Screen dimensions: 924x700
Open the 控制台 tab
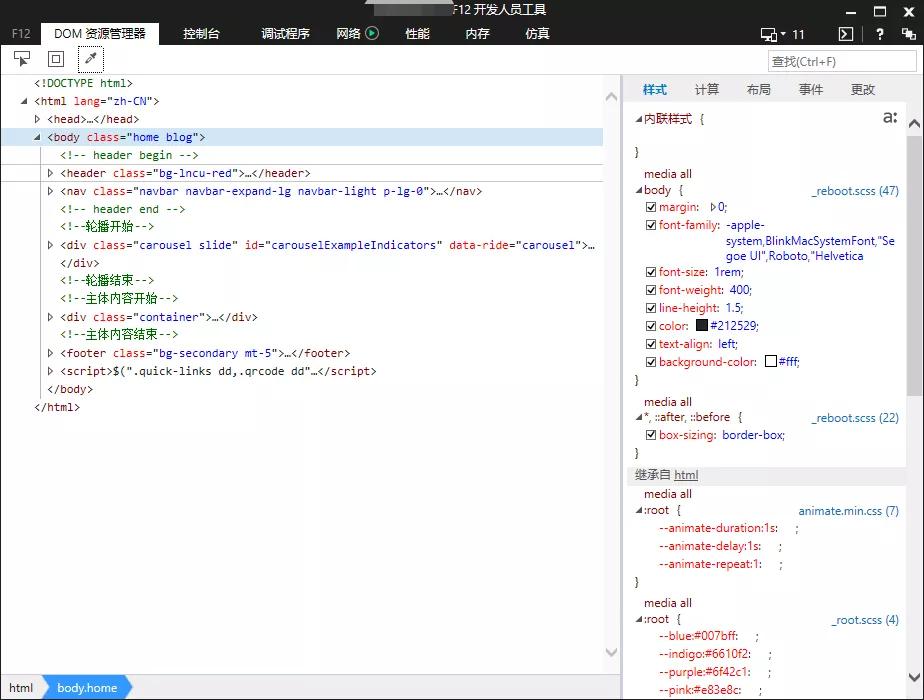point(201,34)
